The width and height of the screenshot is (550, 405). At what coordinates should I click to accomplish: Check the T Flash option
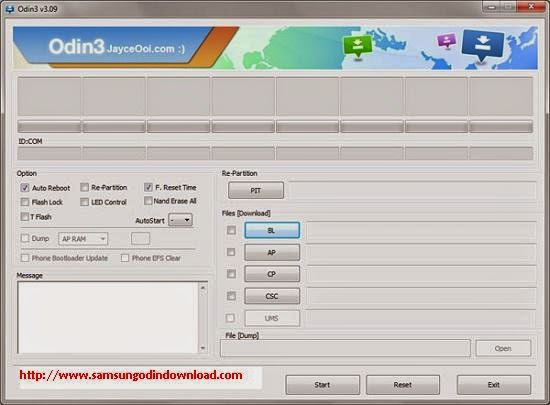[25, 217]
